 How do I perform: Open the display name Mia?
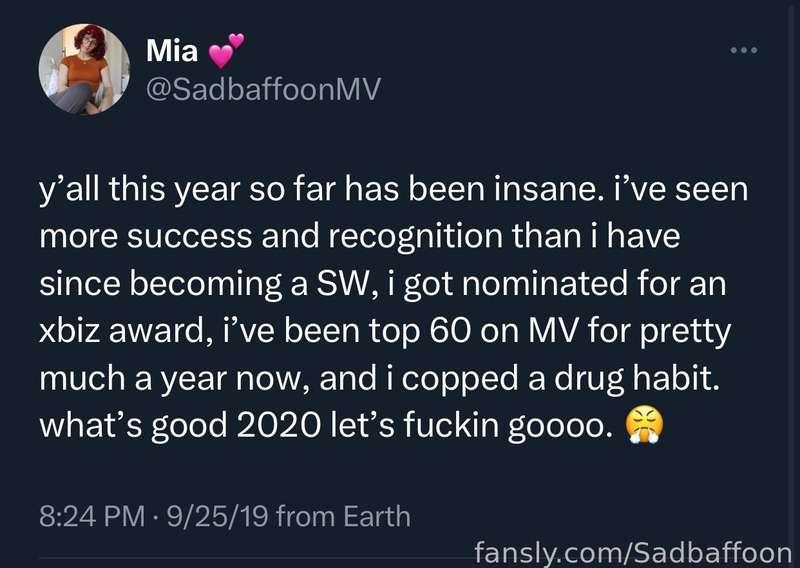point(172,51)
